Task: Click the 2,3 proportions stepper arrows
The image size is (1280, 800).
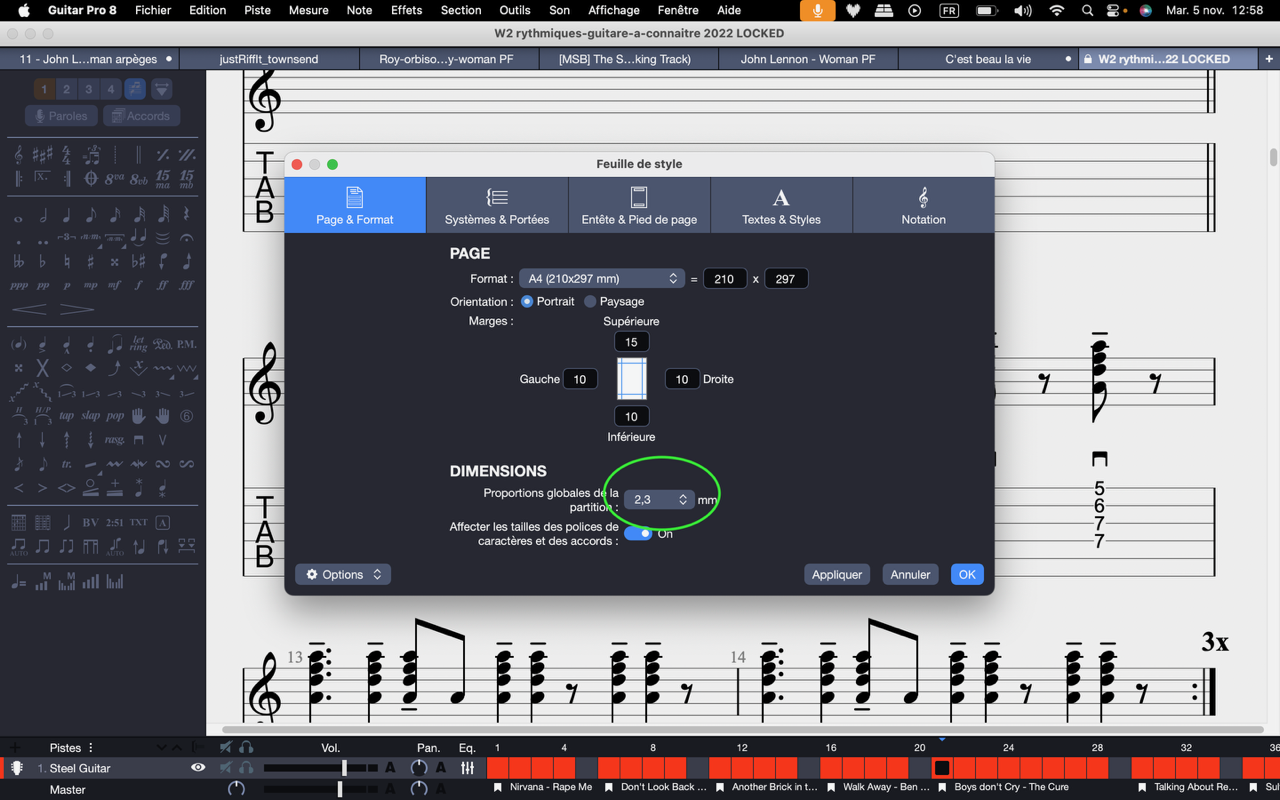Action: 683,499
